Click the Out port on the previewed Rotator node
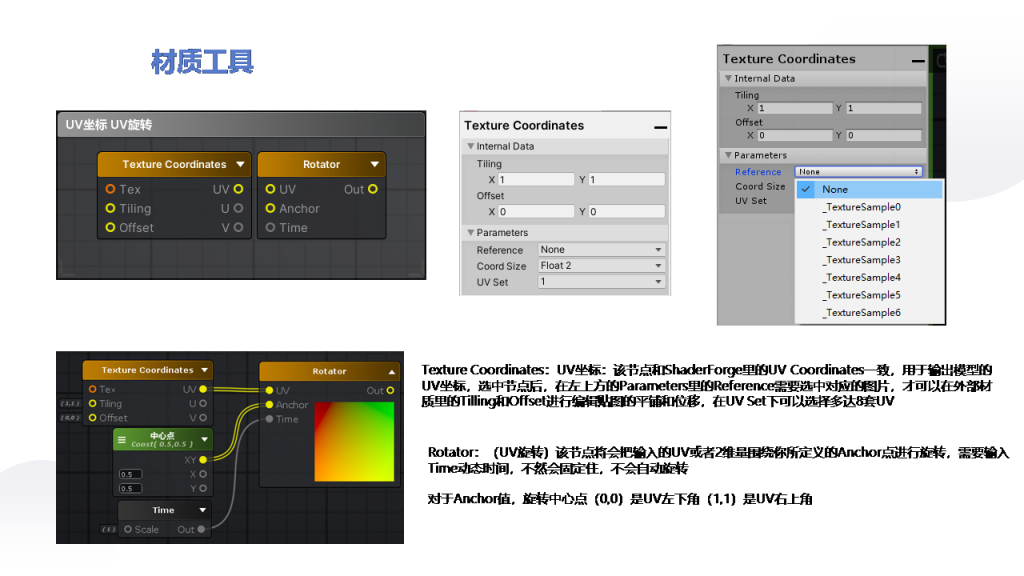Image resolution: width=1024 pixels, height=576 pixels. (391, 390)
